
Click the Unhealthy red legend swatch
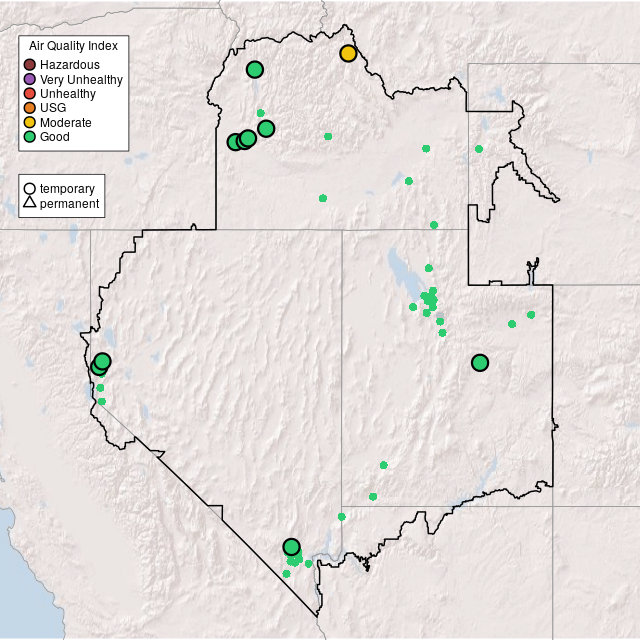30,93
